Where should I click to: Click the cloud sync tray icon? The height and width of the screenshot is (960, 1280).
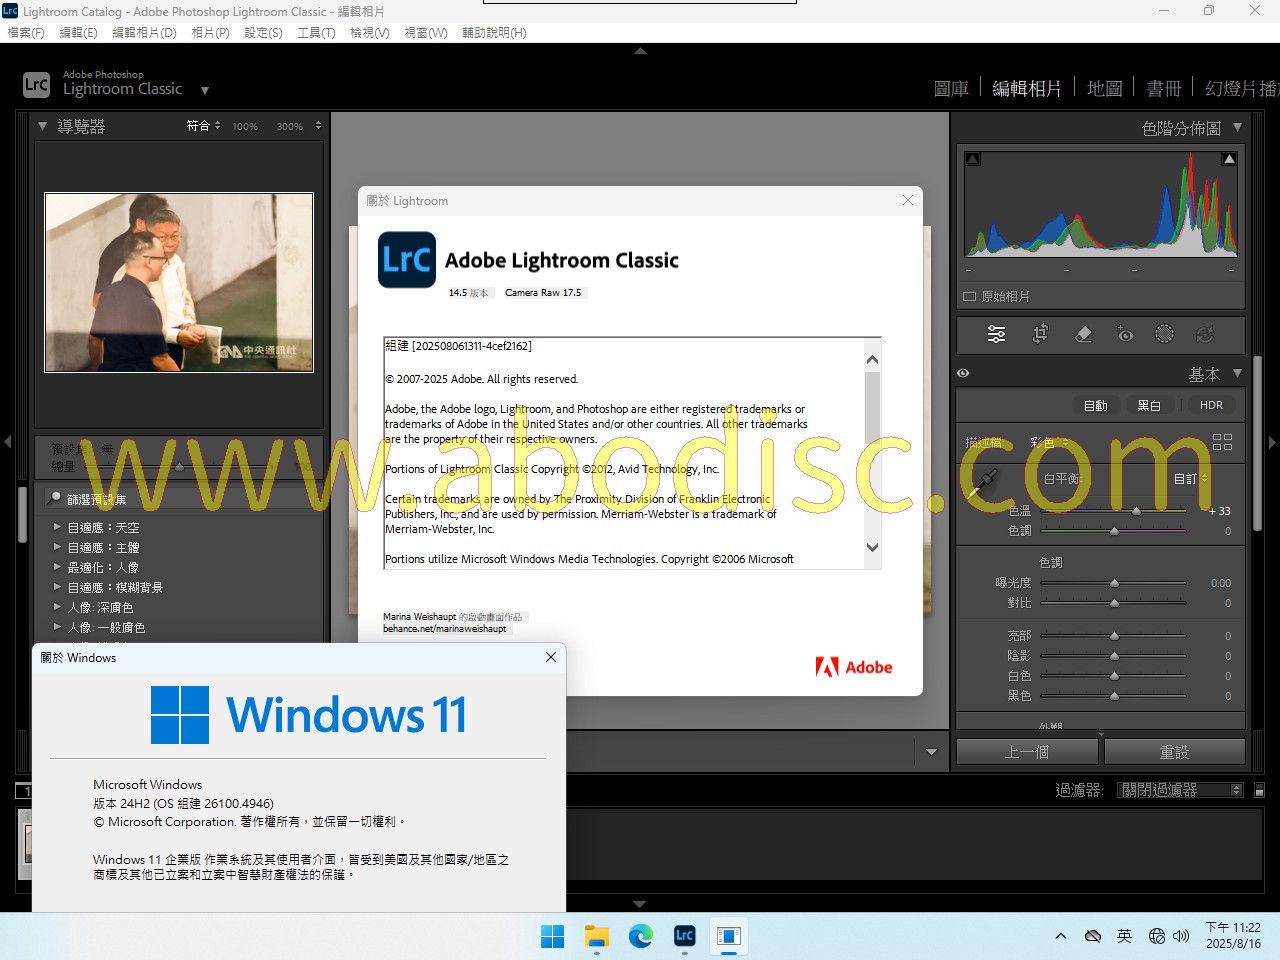coord(1093,936)
